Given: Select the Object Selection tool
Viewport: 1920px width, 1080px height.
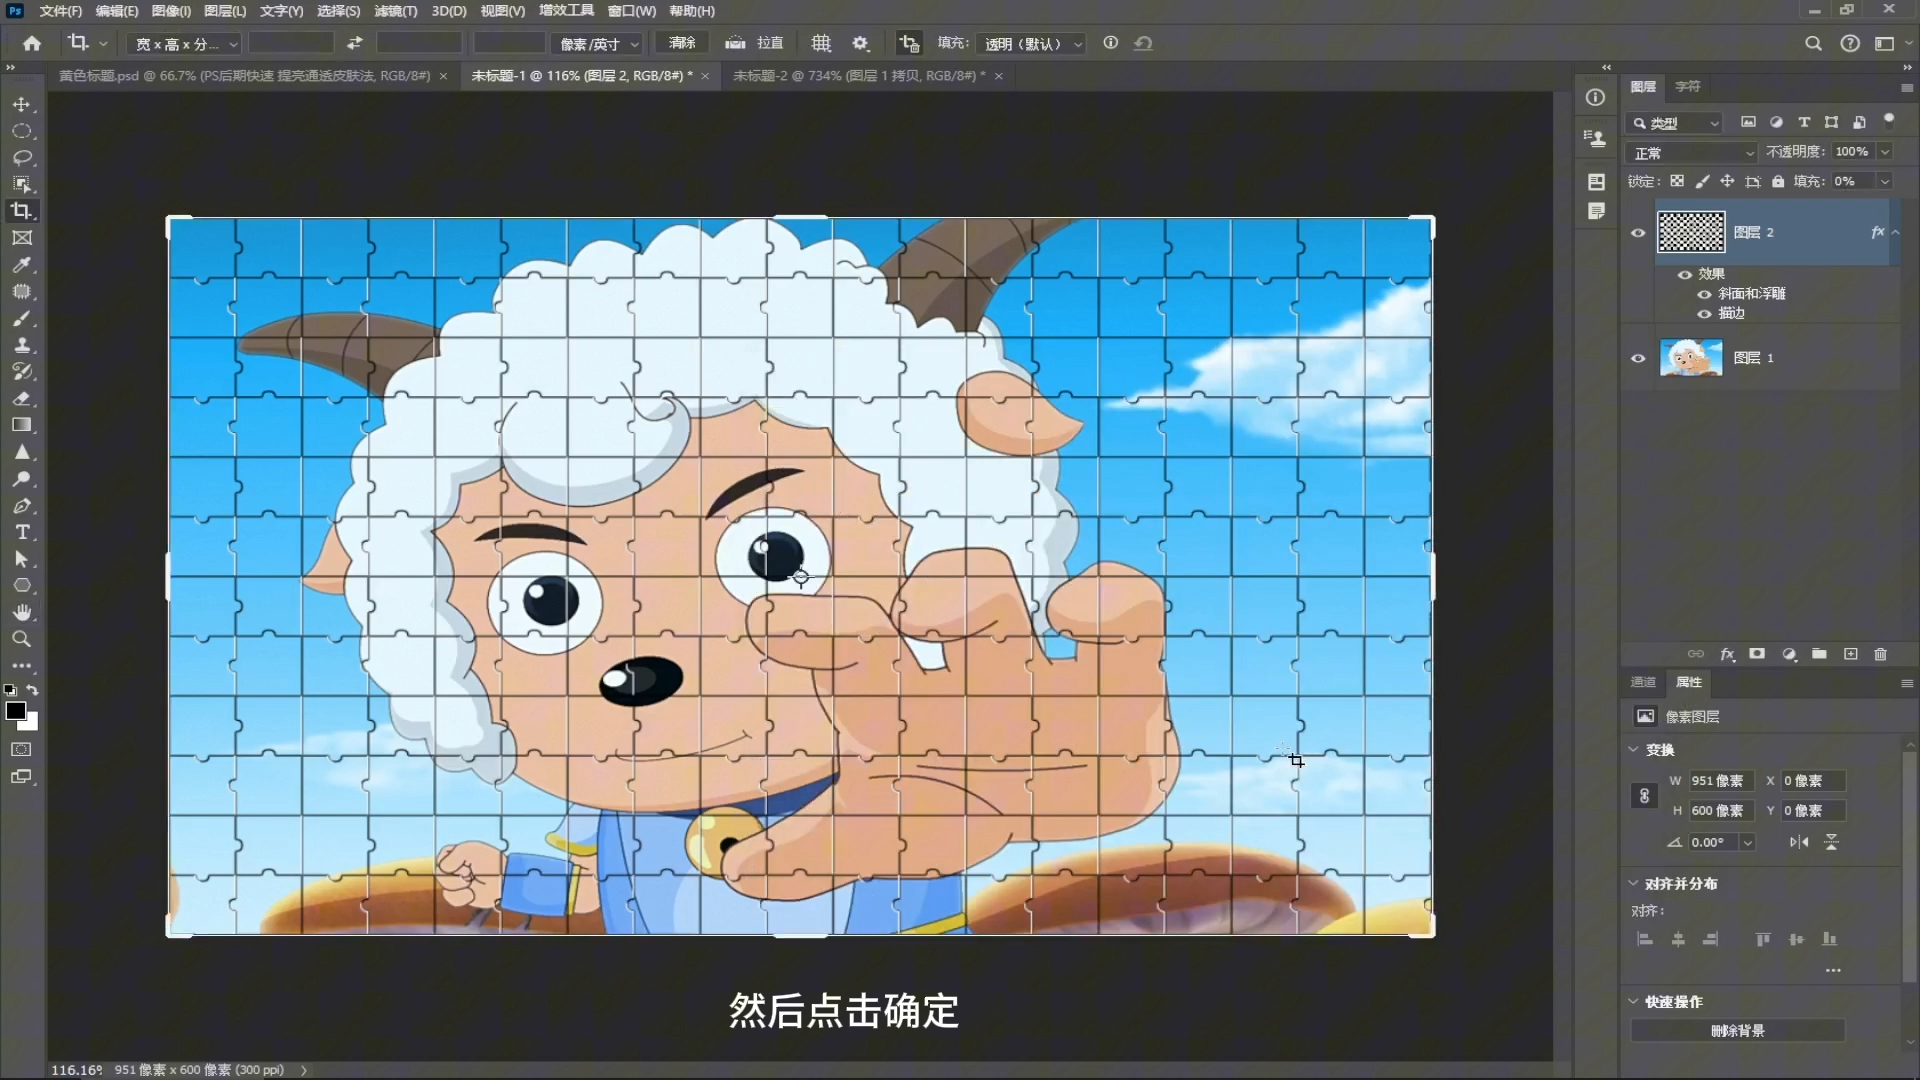Looking at the screenshot, I should click(x=21, y=184).
